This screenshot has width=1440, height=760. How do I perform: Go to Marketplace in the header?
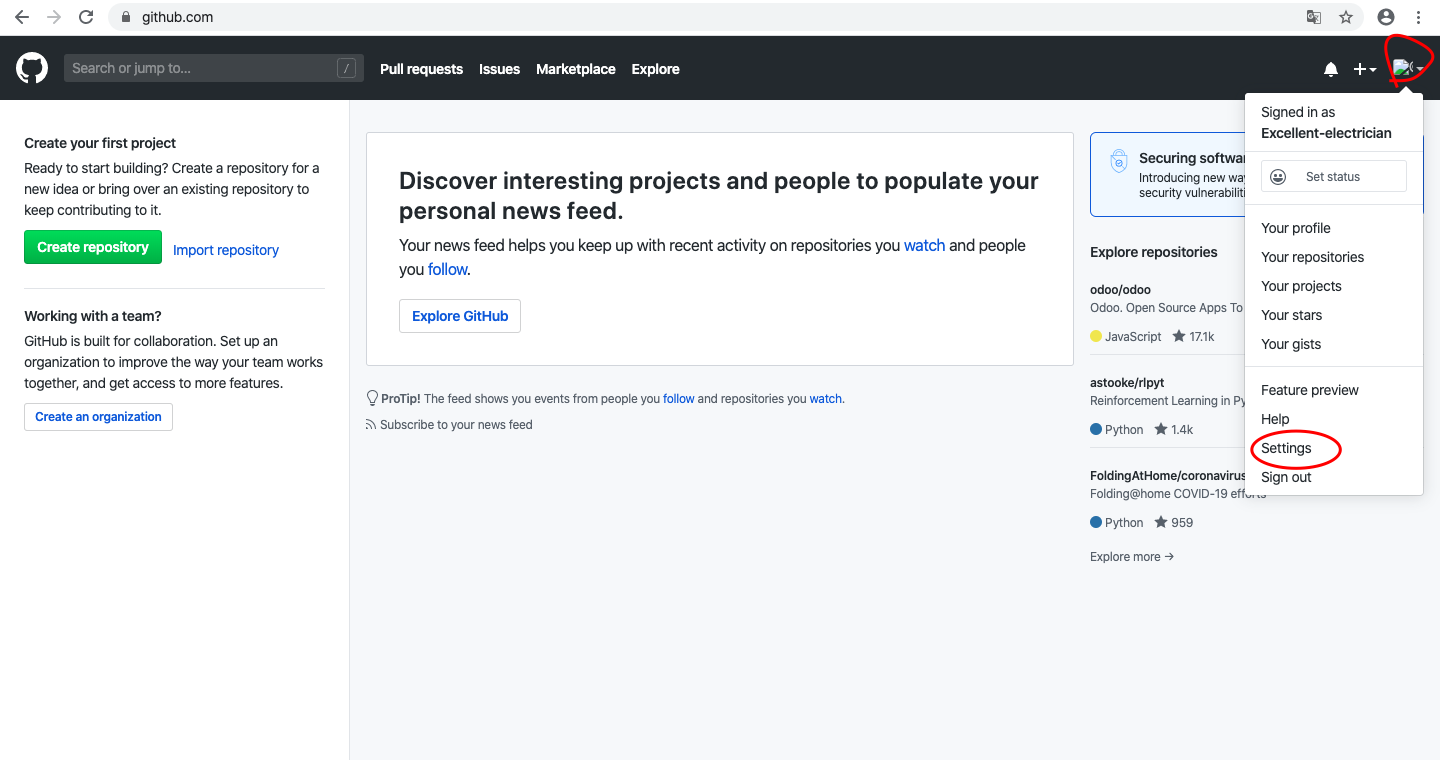576,69
